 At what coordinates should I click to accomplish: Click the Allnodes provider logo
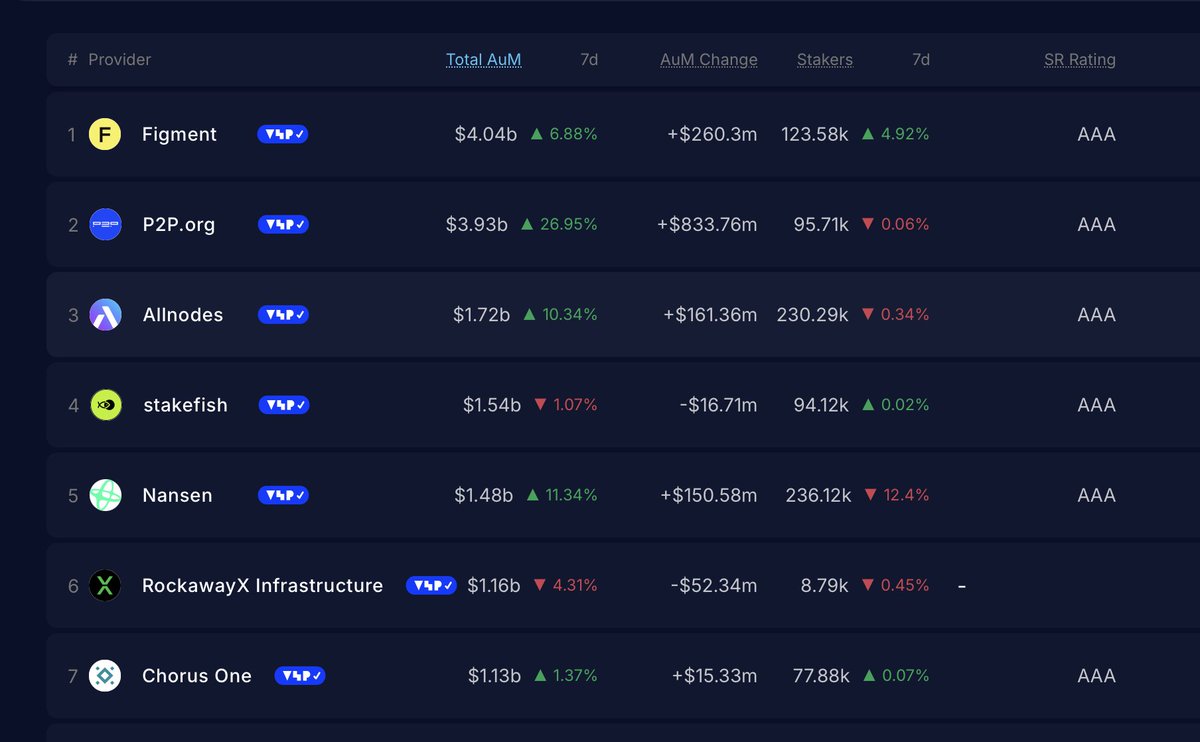pos(104,314)
